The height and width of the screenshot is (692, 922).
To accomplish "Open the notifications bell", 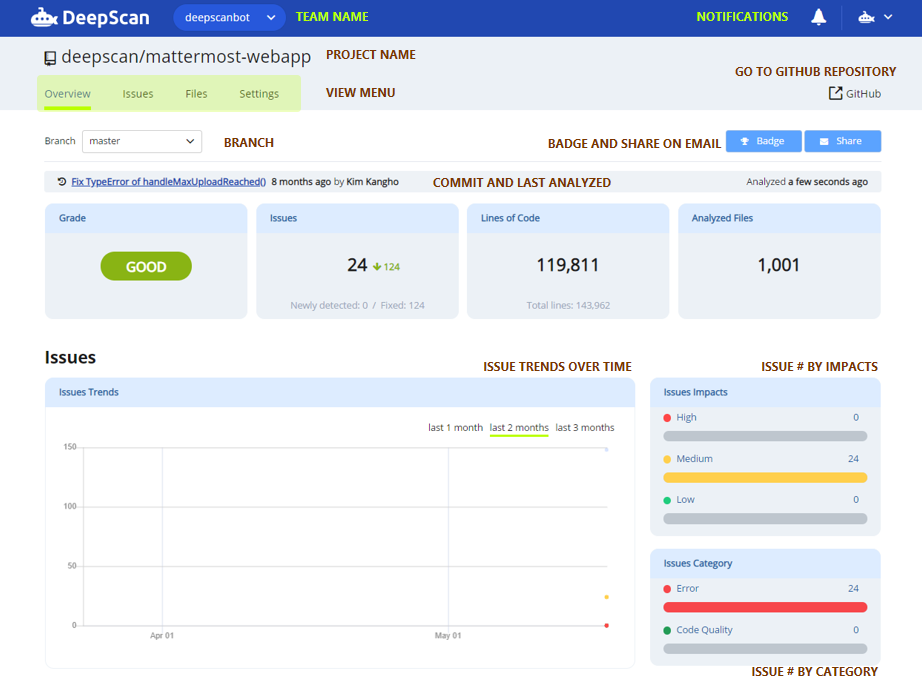I will 819,17.
